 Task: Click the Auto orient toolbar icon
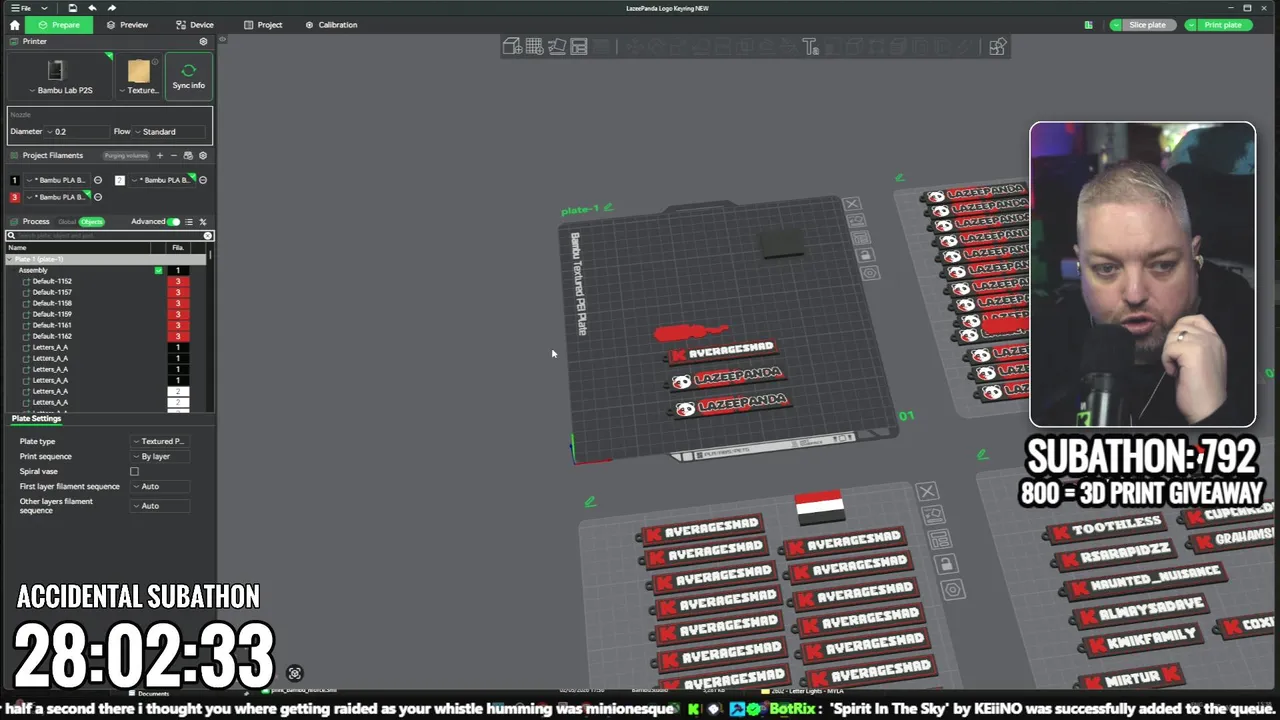[x=557, y=46]
